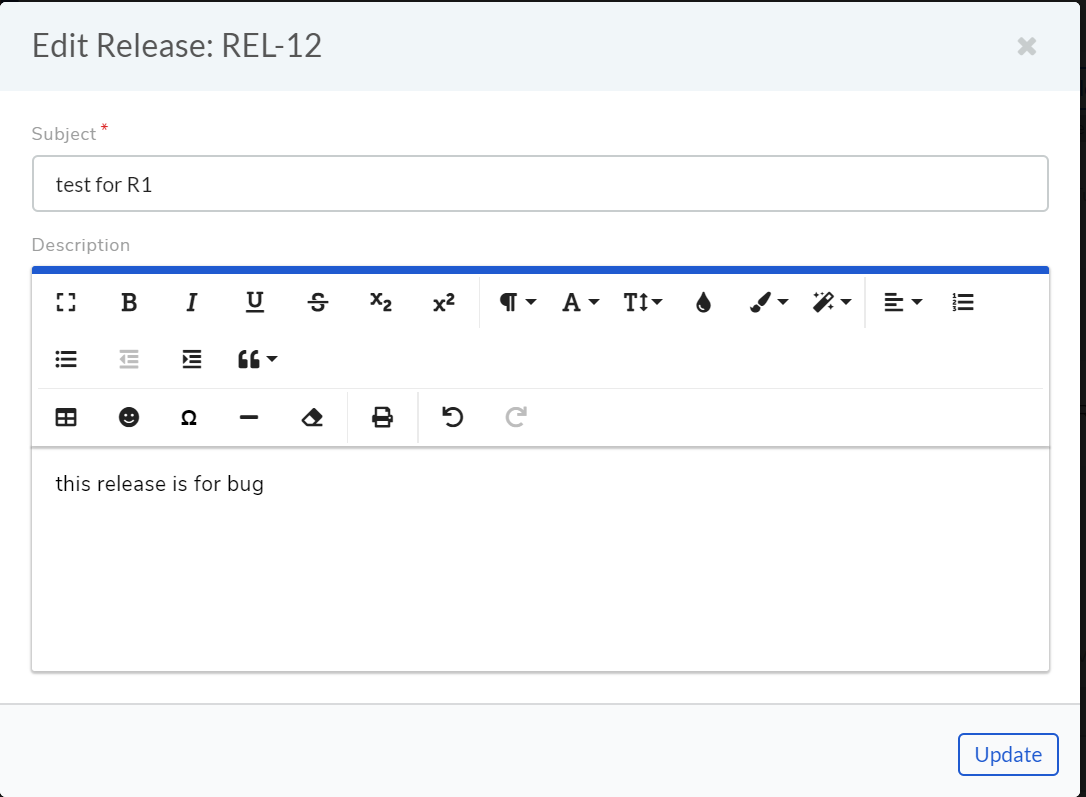Print the description content
This screenshot has width=1086, height=797.
382,418
